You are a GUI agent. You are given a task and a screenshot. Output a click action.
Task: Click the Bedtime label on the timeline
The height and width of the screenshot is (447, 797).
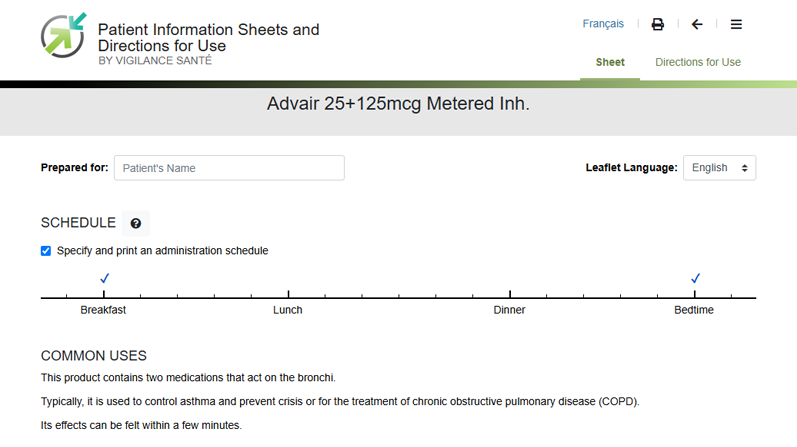click(694, 310)
